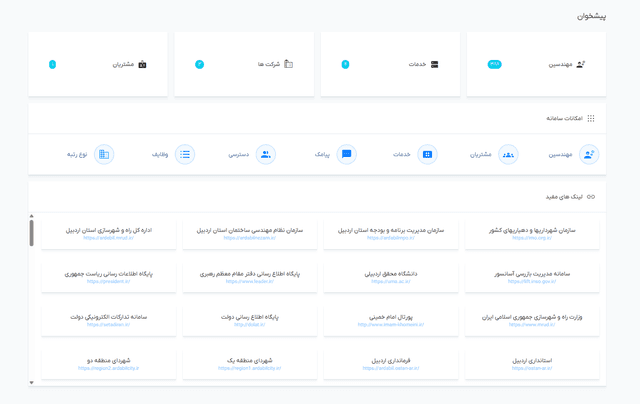Click count badge on خدمات summary card

(x=345, y=64)
